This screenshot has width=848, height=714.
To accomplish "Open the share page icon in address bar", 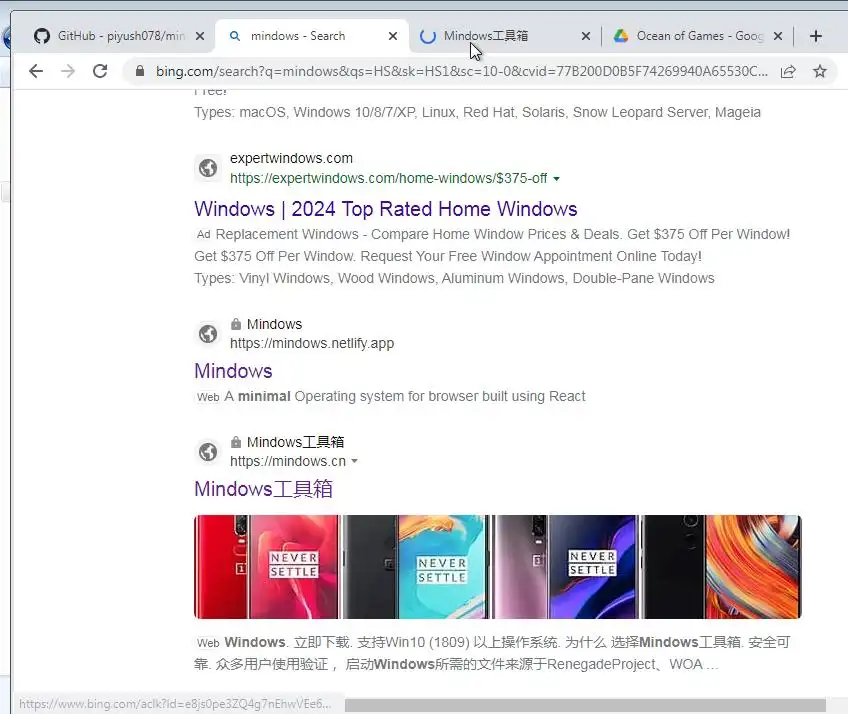I will (x=788, y=71).
